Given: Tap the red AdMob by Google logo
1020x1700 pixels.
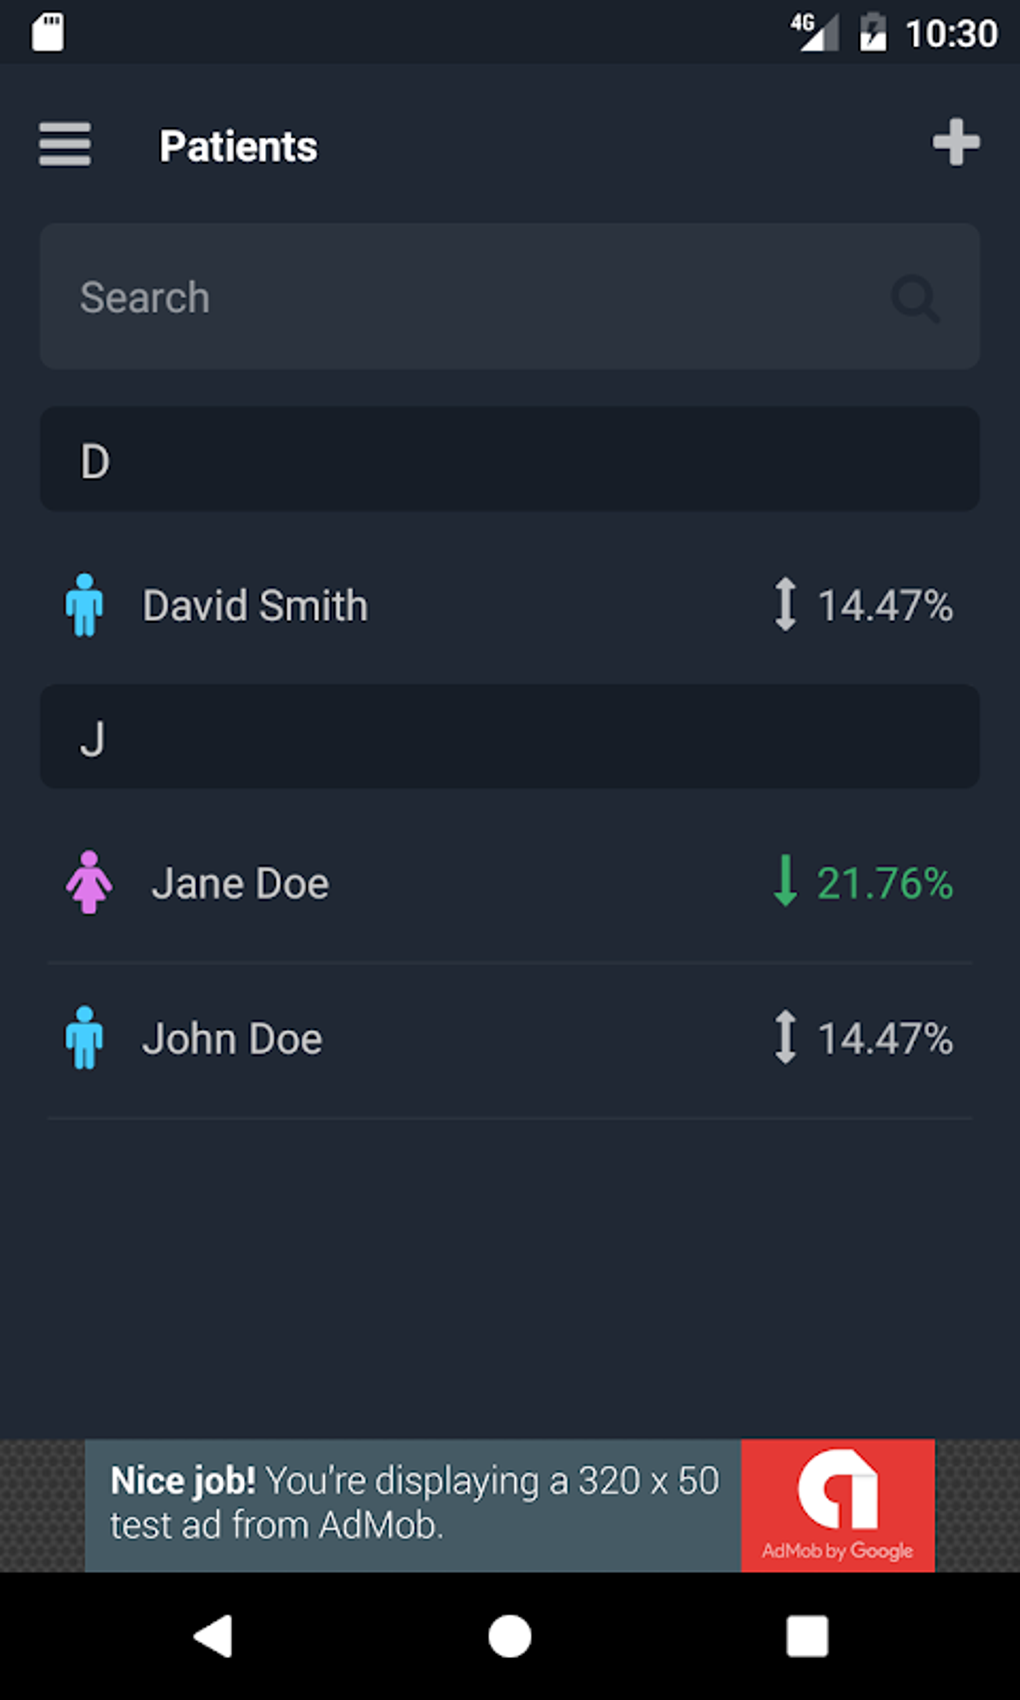Looking at the screenshot, I should click(838, 1504).
